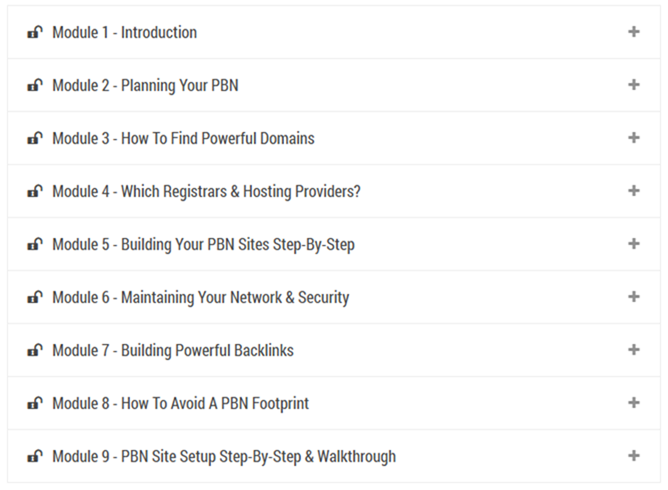Expand Module 7 with the plus sign
The height and width of the screenshot is (490, 668).
[x=633, y=350]
